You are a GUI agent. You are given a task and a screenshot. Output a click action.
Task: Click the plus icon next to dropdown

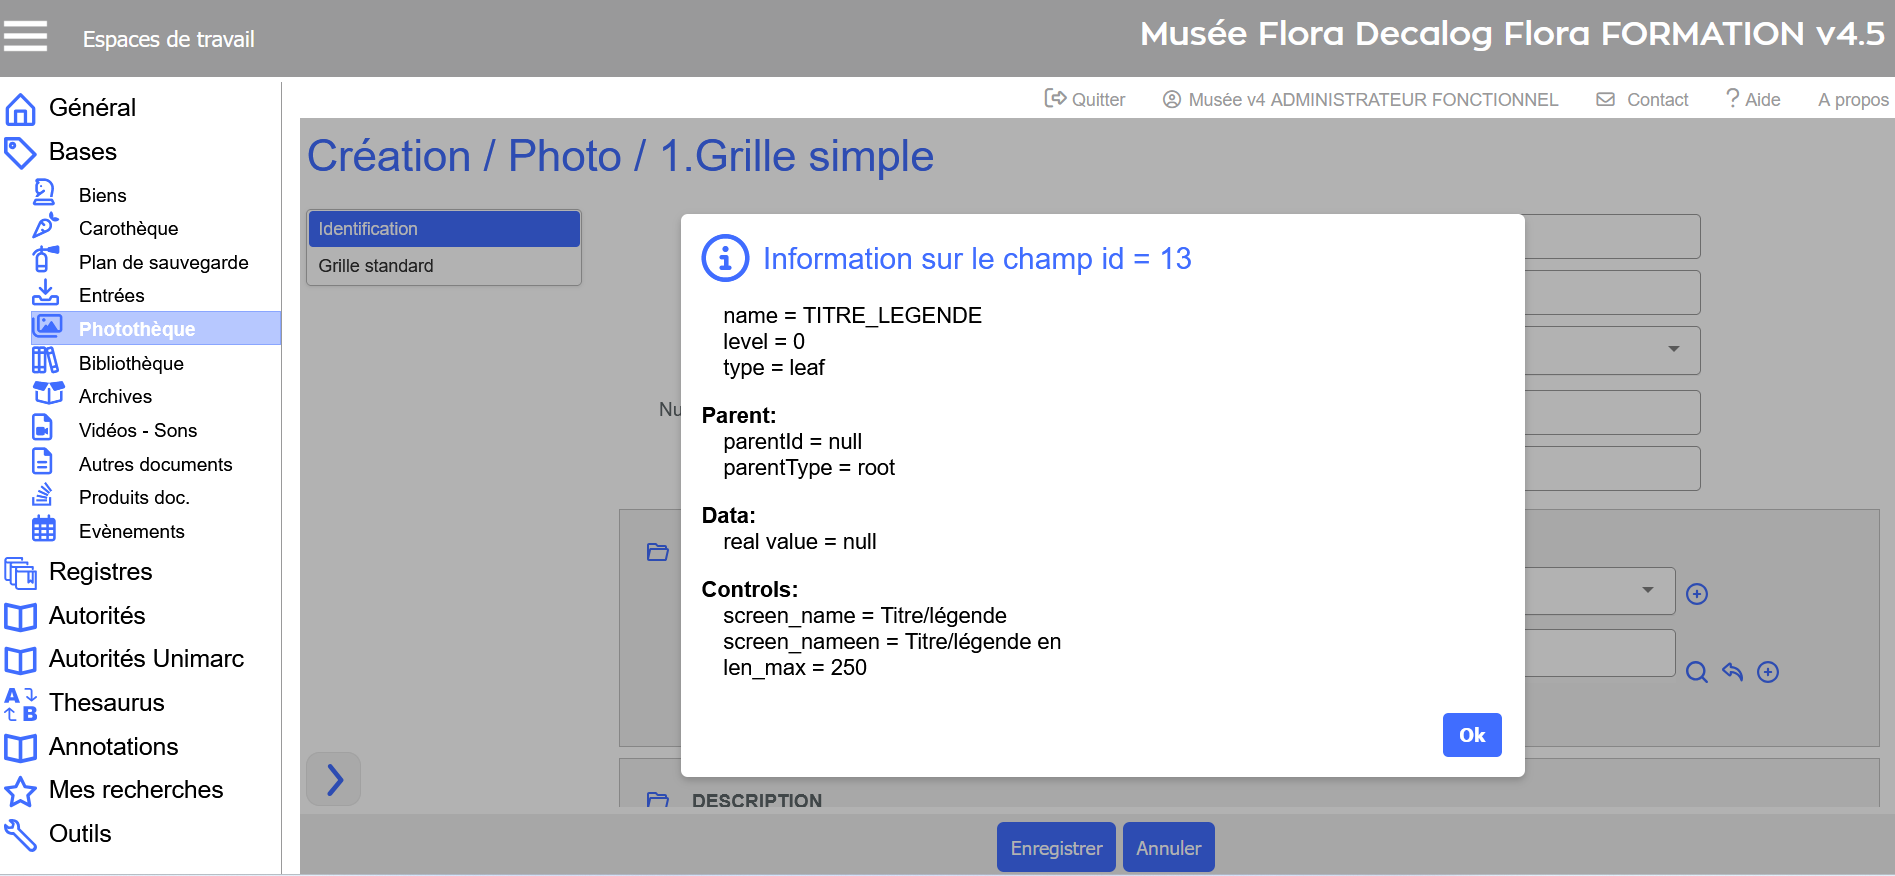(1697, 594)
